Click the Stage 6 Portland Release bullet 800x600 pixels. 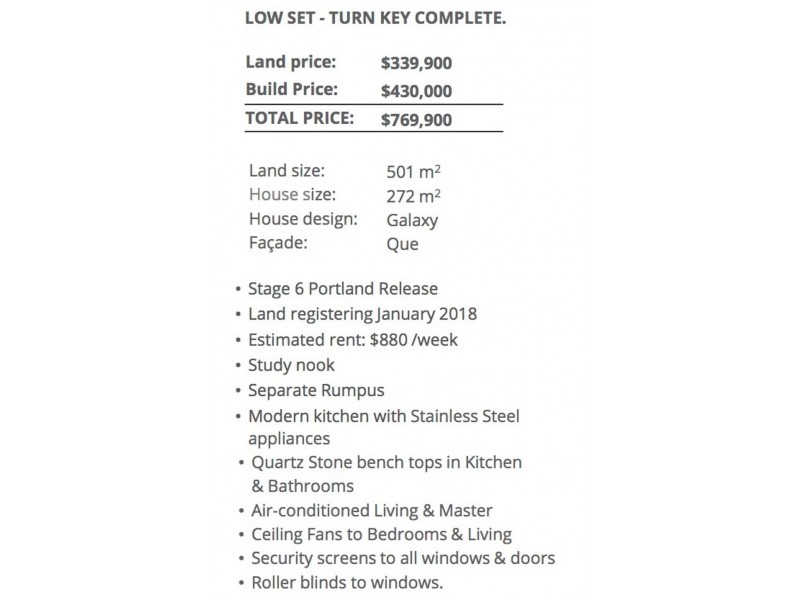tap(343, 289)
